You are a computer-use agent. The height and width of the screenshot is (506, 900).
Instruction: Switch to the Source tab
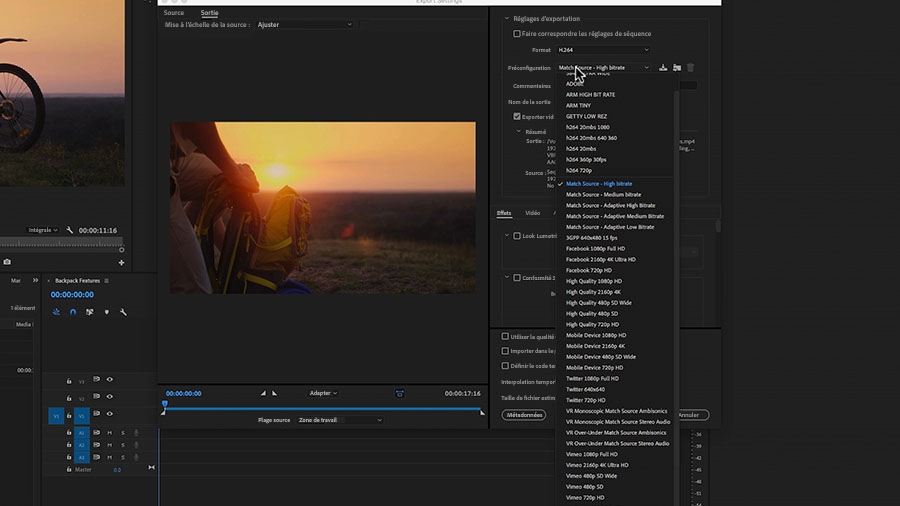pyautogui.click(x=174, y=13)
